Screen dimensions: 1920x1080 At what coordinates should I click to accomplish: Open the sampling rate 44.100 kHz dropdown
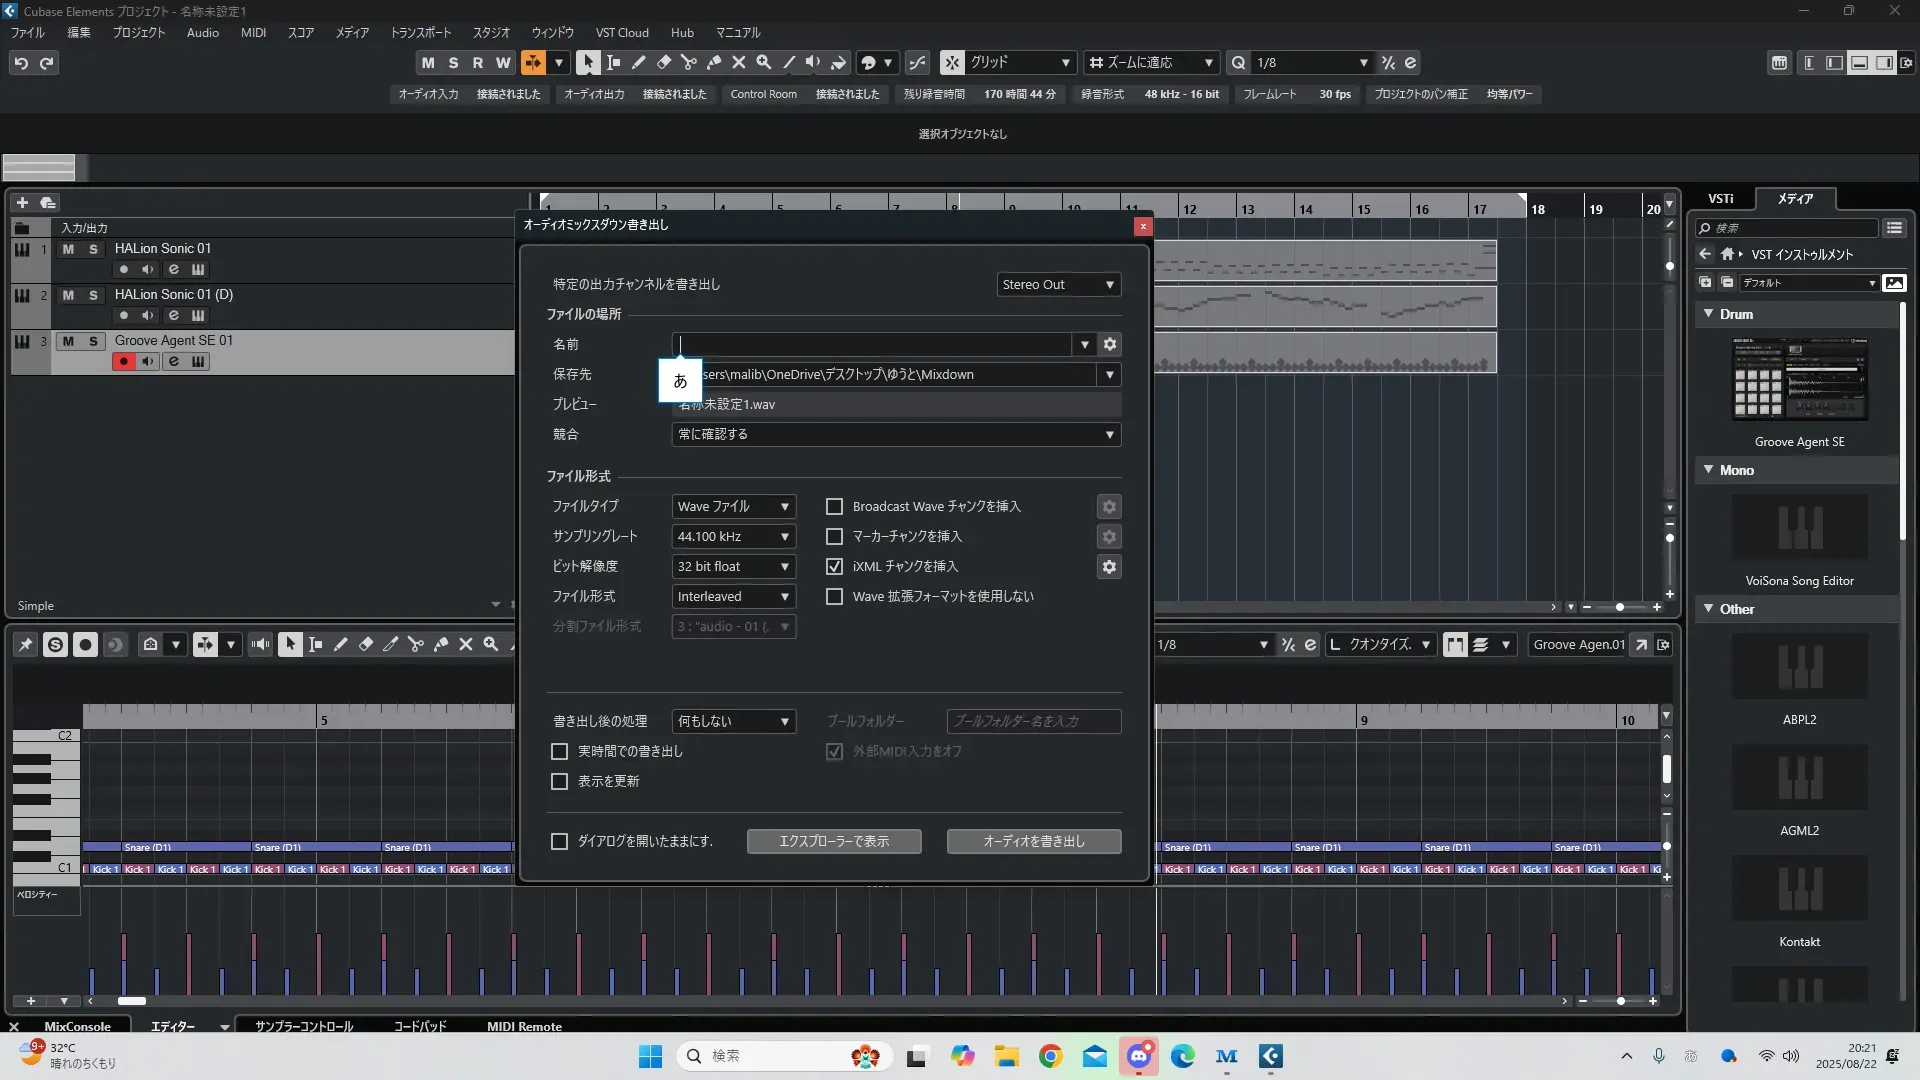coord(733,537)
